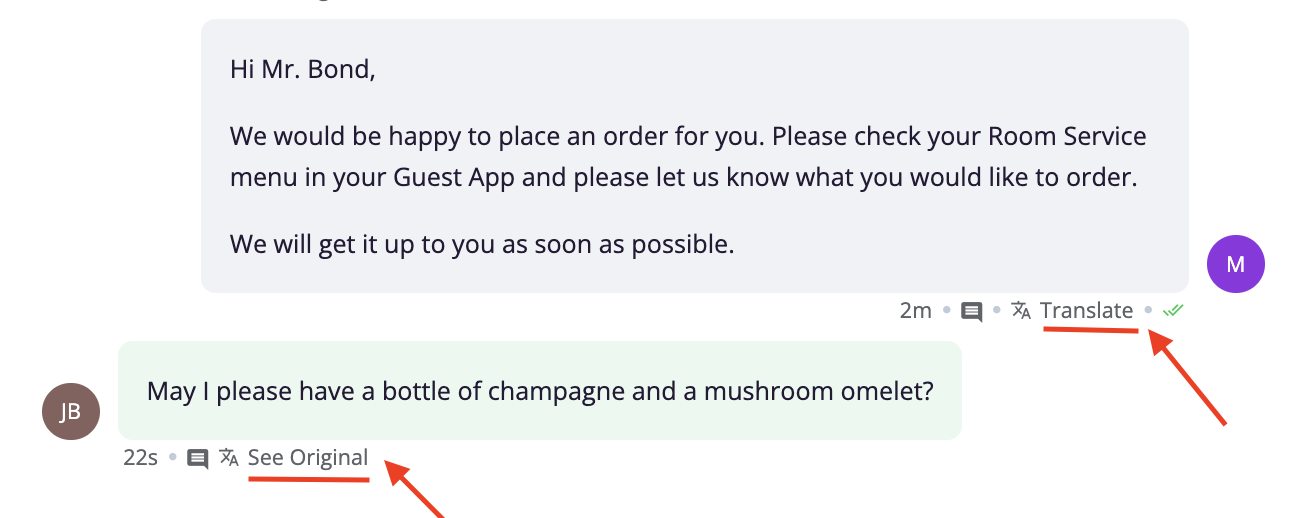1294x518 pixels.
Task: Click the 22s timestamp
Action: point(141,458)
